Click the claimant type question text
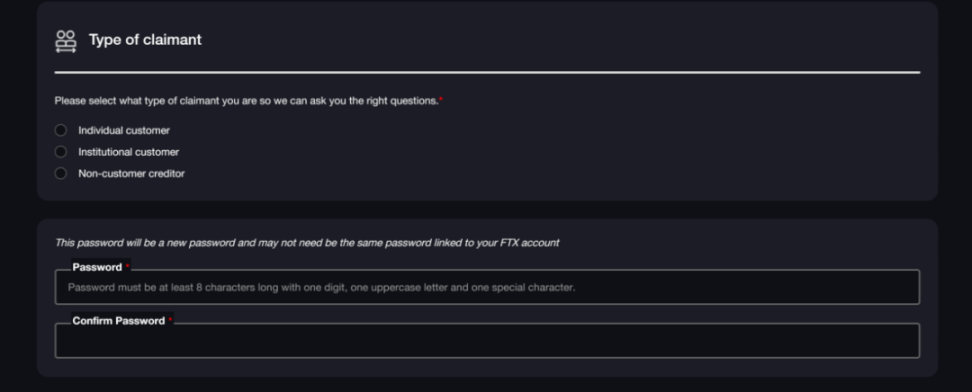Image resolution: width=972 pixels, height=392 pixels. [x=246, y=101]
